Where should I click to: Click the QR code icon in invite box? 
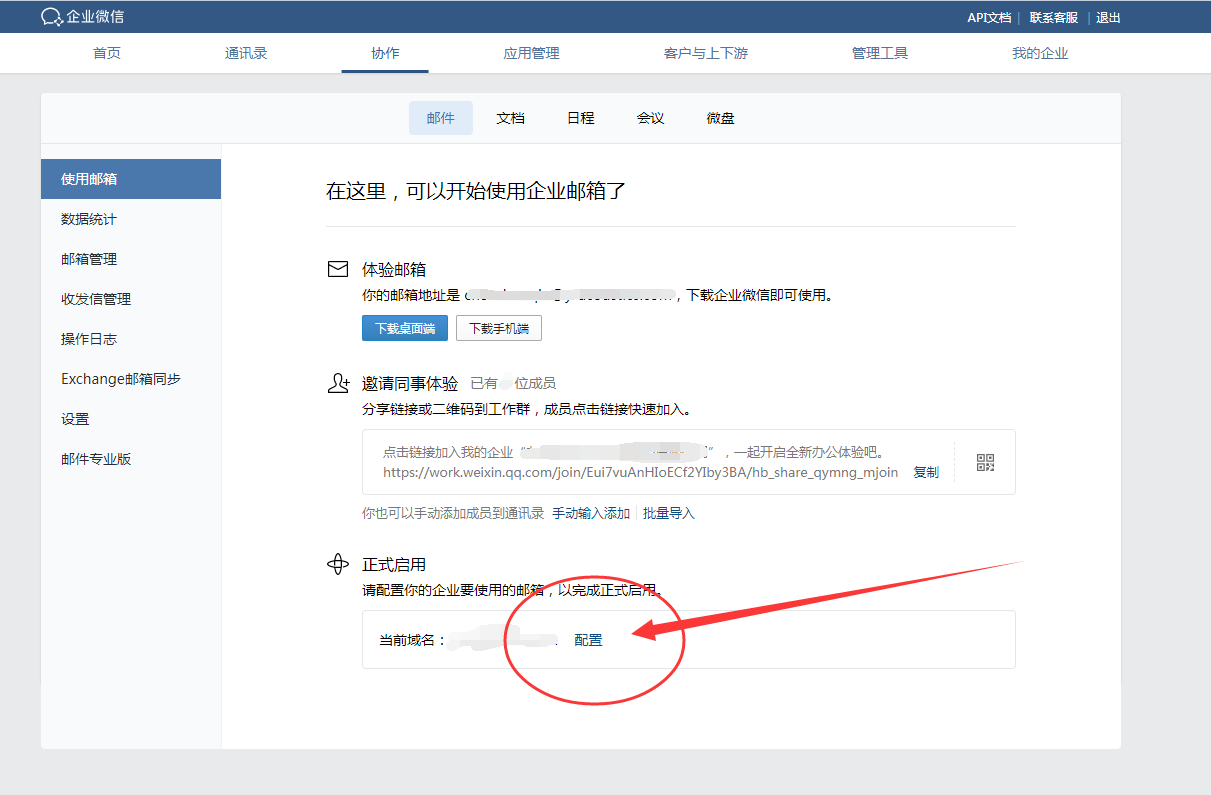click(x=985, y=462)
